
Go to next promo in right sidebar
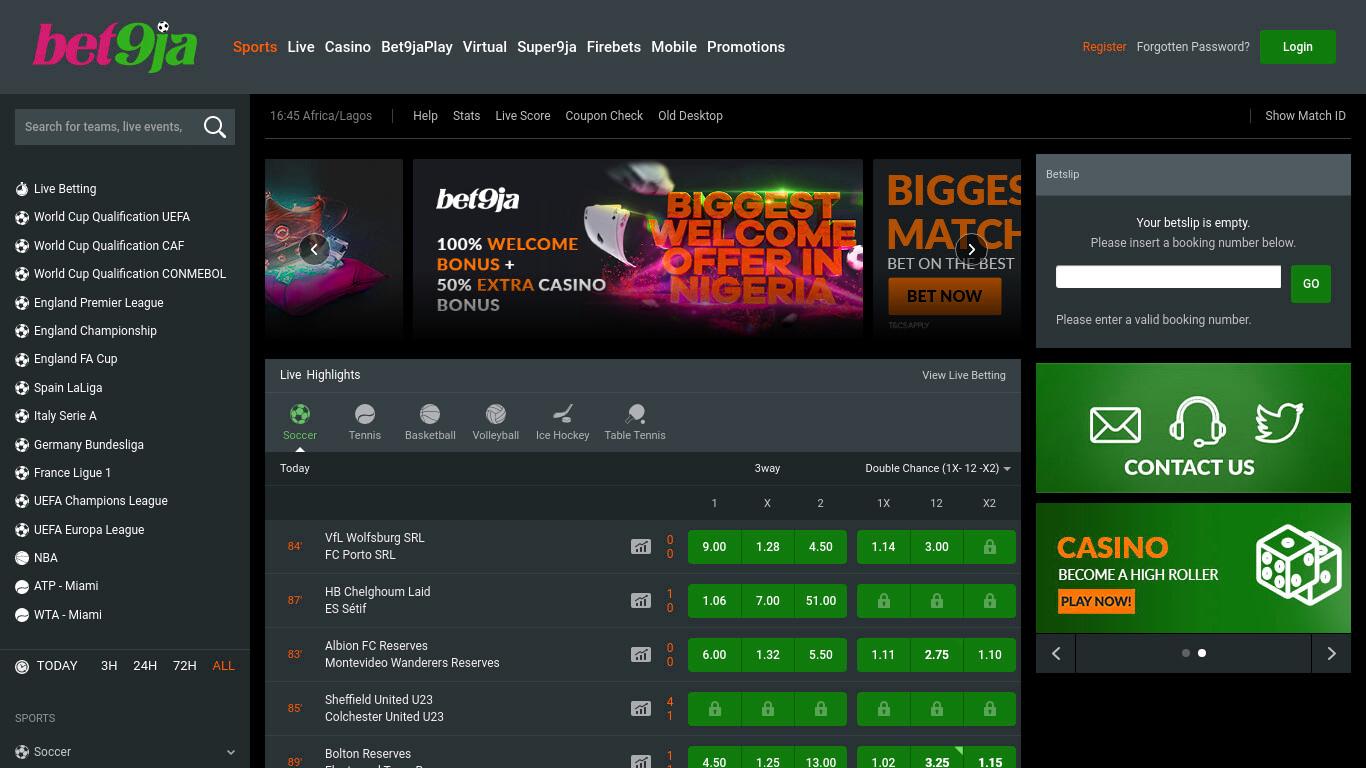1331,654
